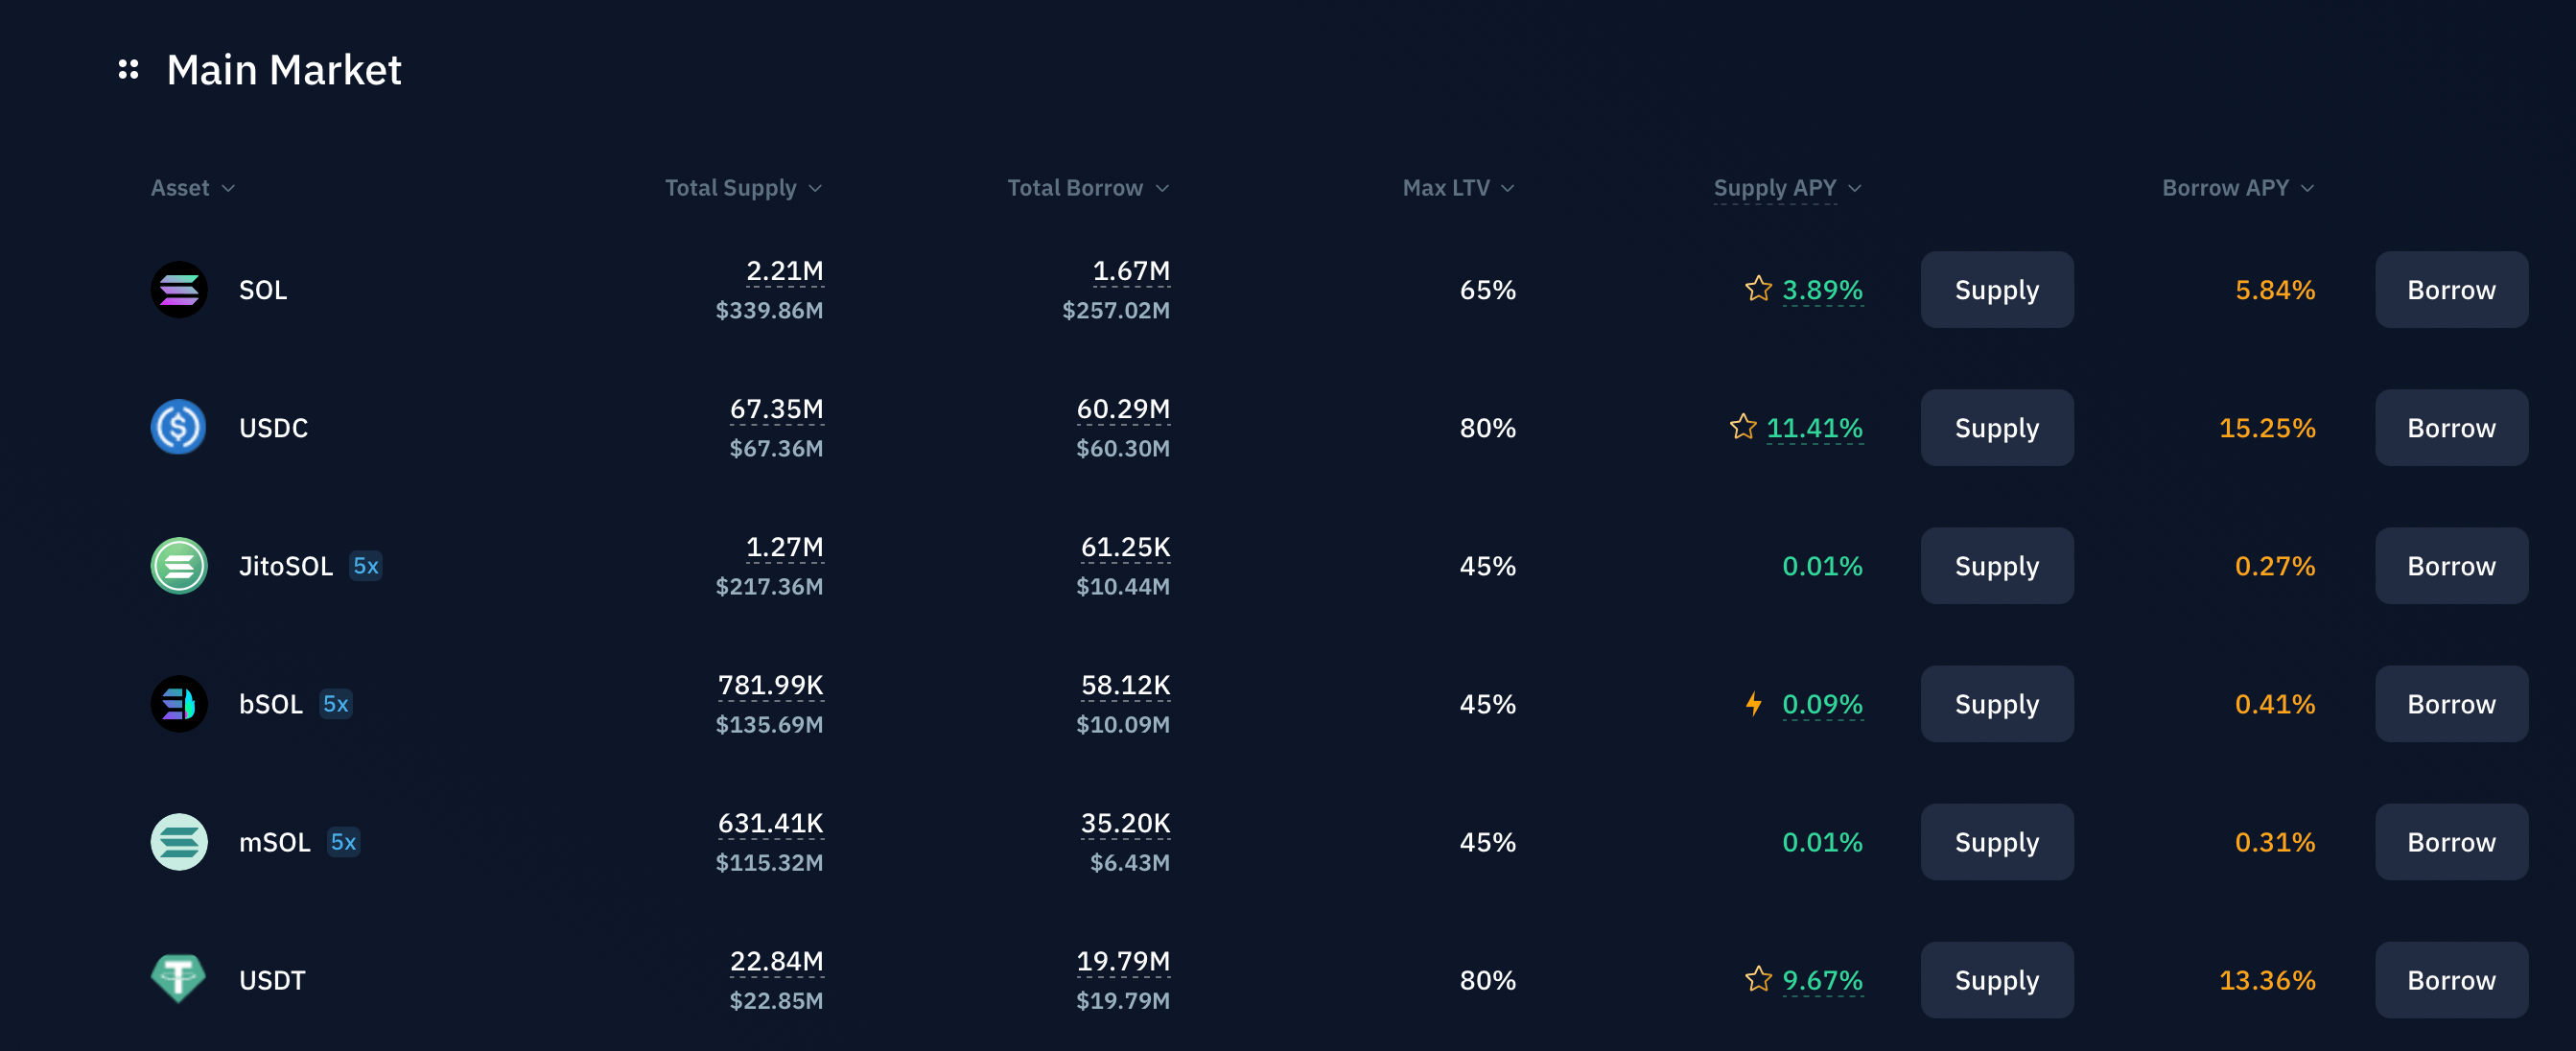Viewport: 2576px width, 1051px height.
Task: Click JitoSOL total supply 1.27M
Action: pos(785,547)
